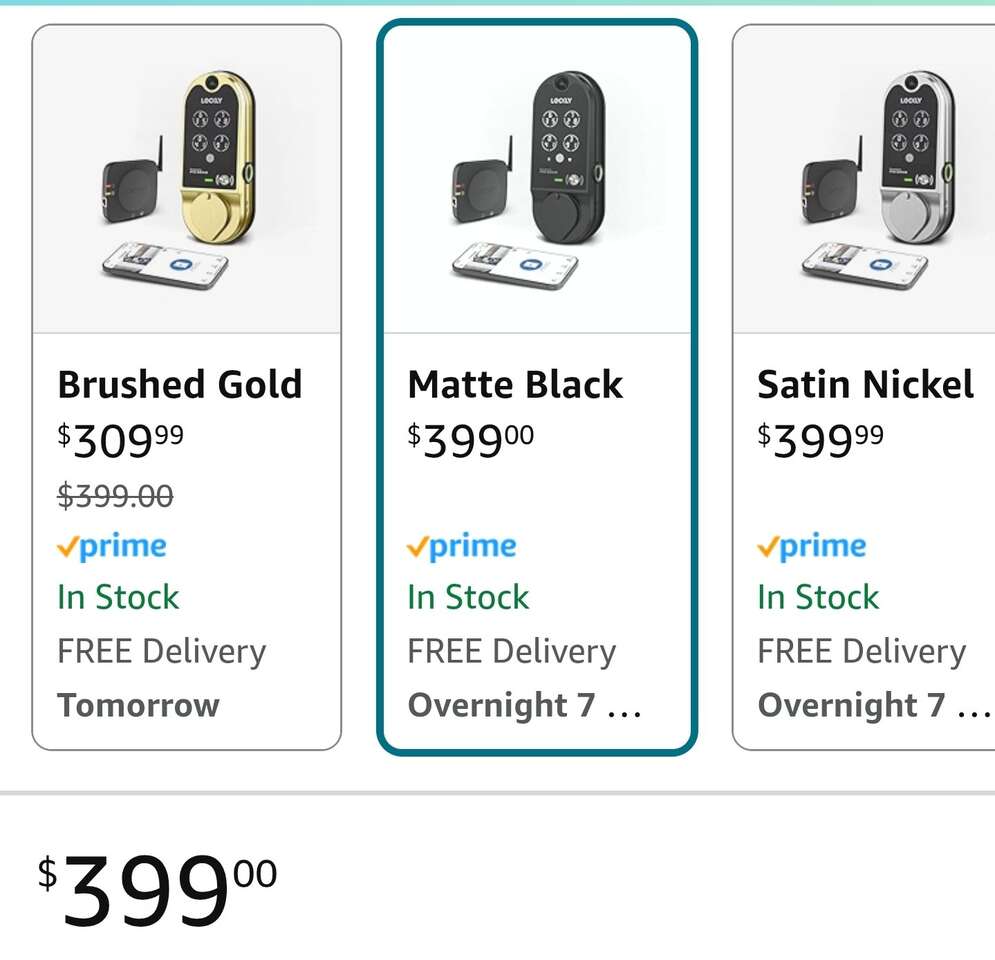Image resolution: width=995 pixels, height=960 pixels.
Task: Click In Stock text under Brushed Gold
Action: (118, 597)
